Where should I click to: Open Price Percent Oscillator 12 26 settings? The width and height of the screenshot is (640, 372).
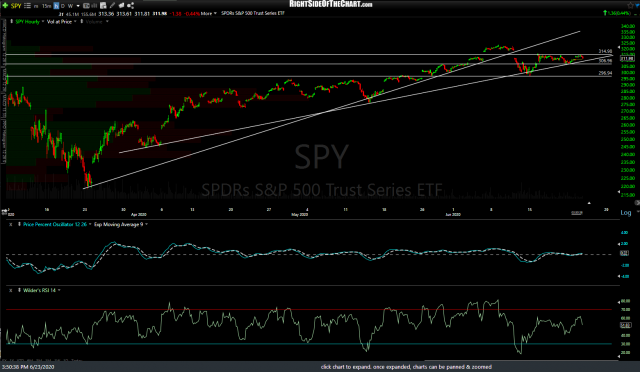[90, 224]
